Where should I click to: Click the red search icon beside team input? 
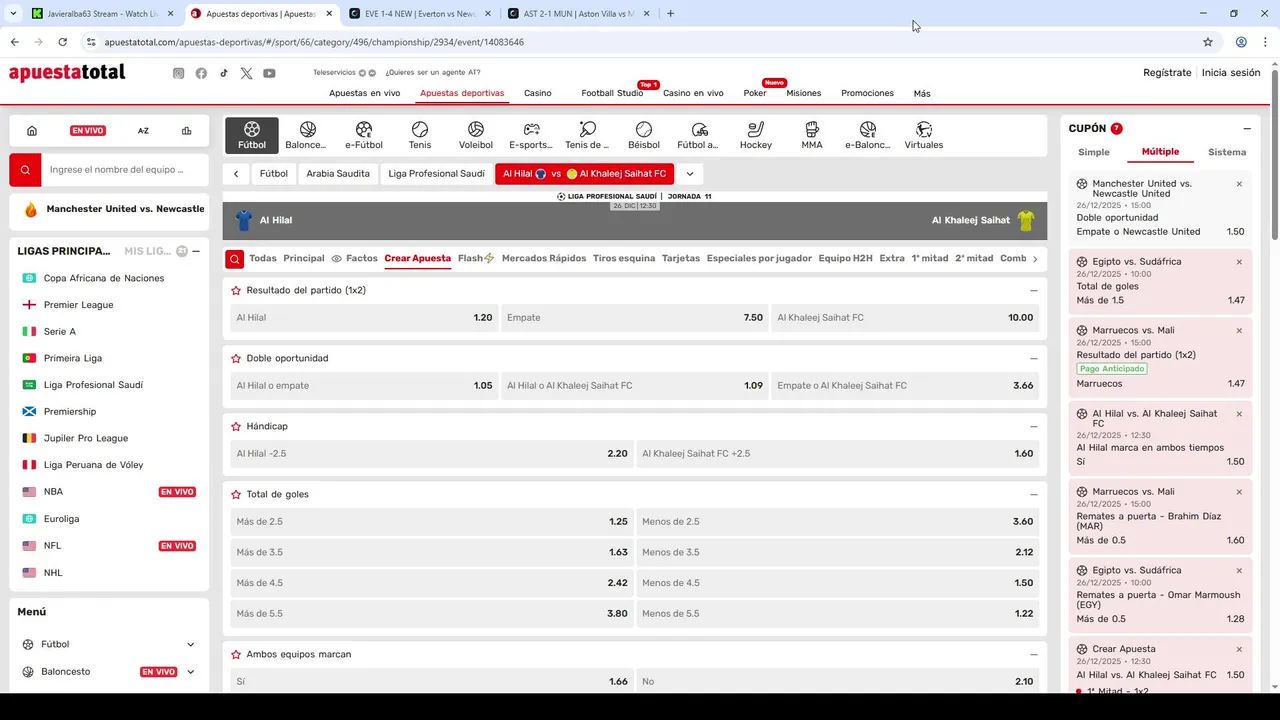click(x=26, y=170)
